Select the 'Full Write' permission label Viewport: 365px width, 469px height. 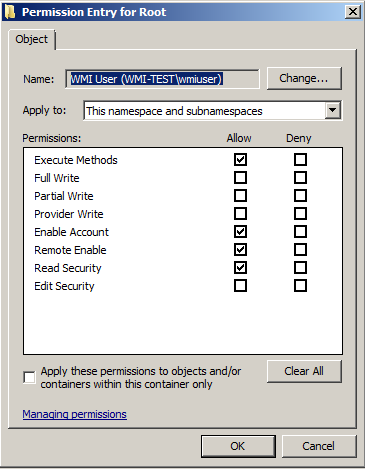(57, 178)
